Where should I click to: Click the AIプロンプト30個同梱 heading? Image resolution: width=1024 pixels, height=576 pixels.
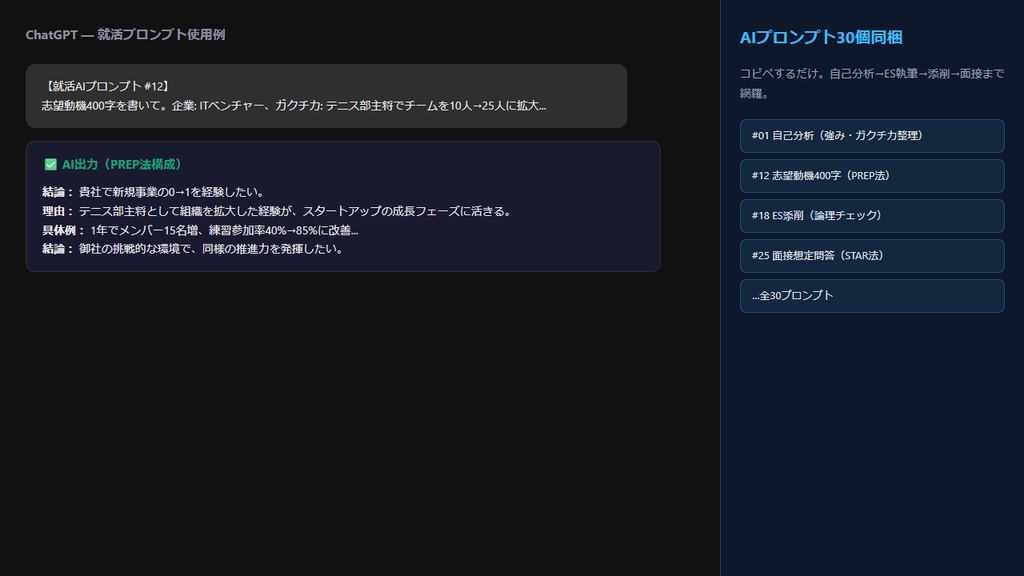[821, 38]
